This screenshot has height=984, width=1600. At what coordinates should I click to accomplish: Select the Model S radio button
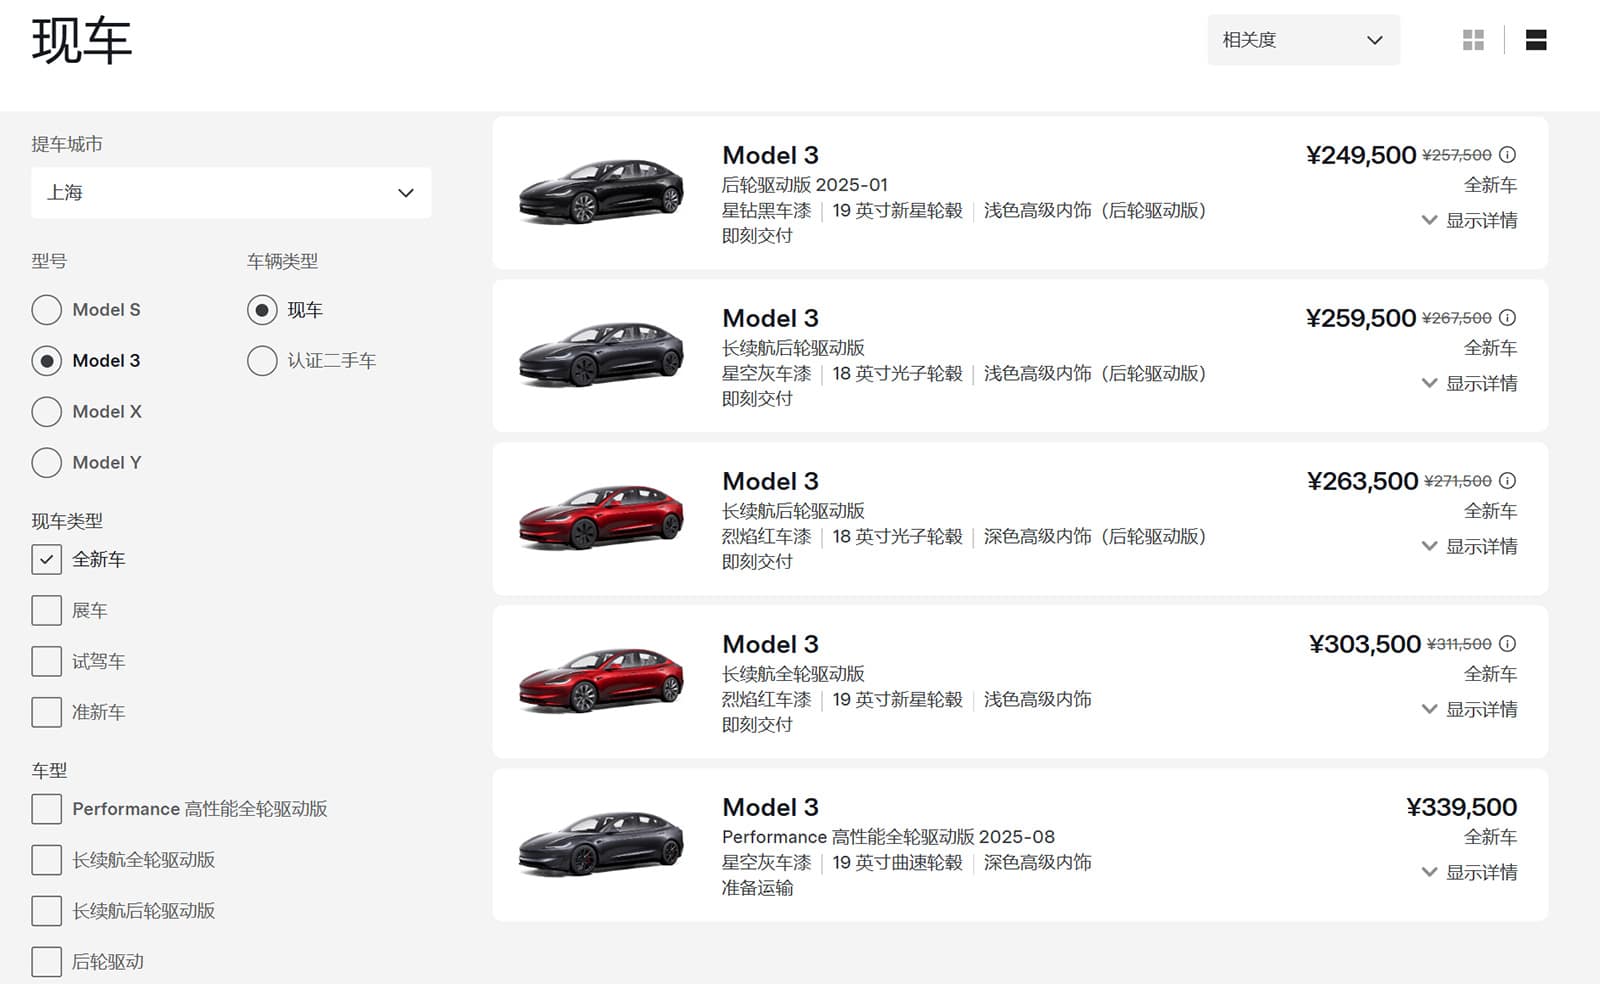pyautogui.click(x=47, y=310)
